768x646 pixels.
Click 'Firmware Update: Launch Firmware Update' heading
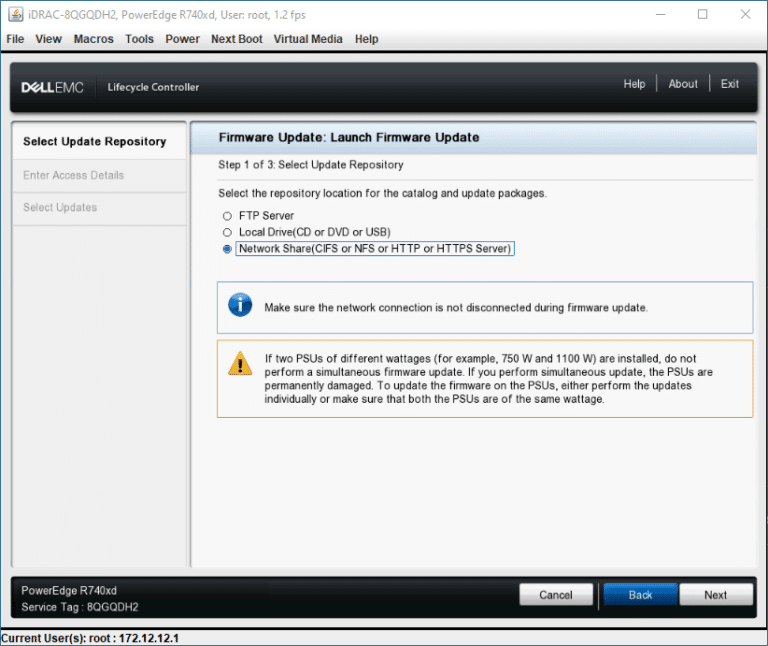[349, 137]
